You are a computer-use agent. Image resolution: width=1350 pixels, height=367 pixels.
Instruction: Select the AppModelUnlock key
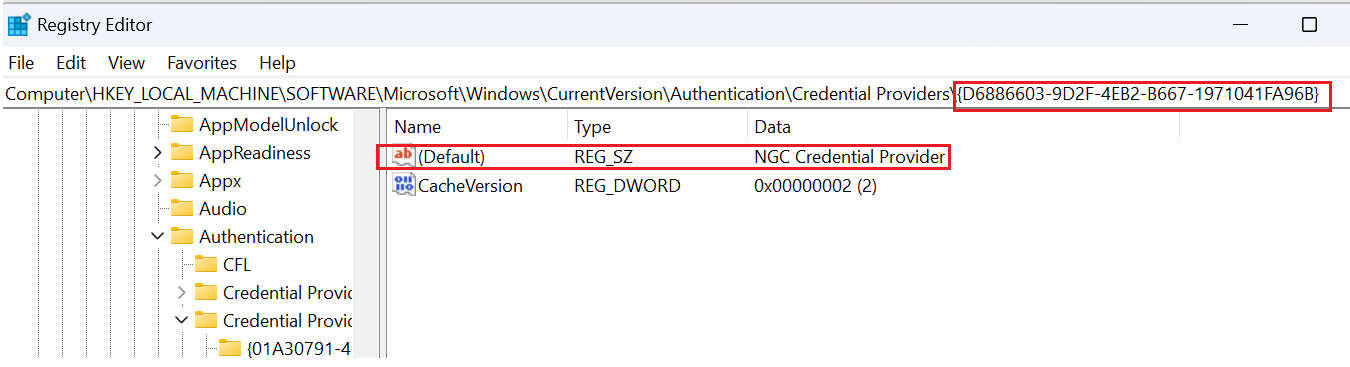268,125
